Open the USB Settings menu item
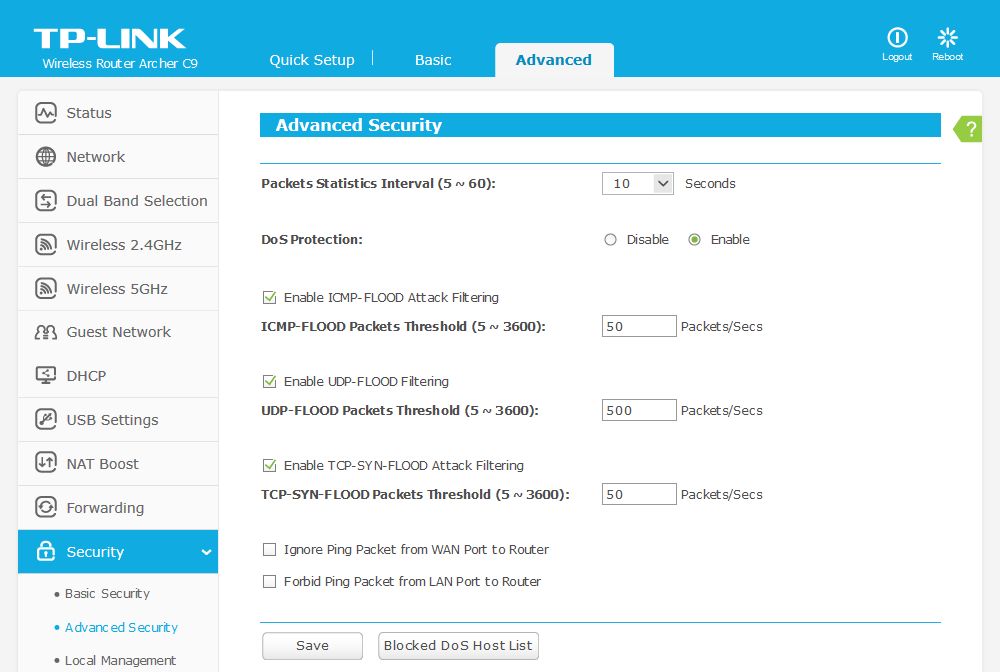 118,420
